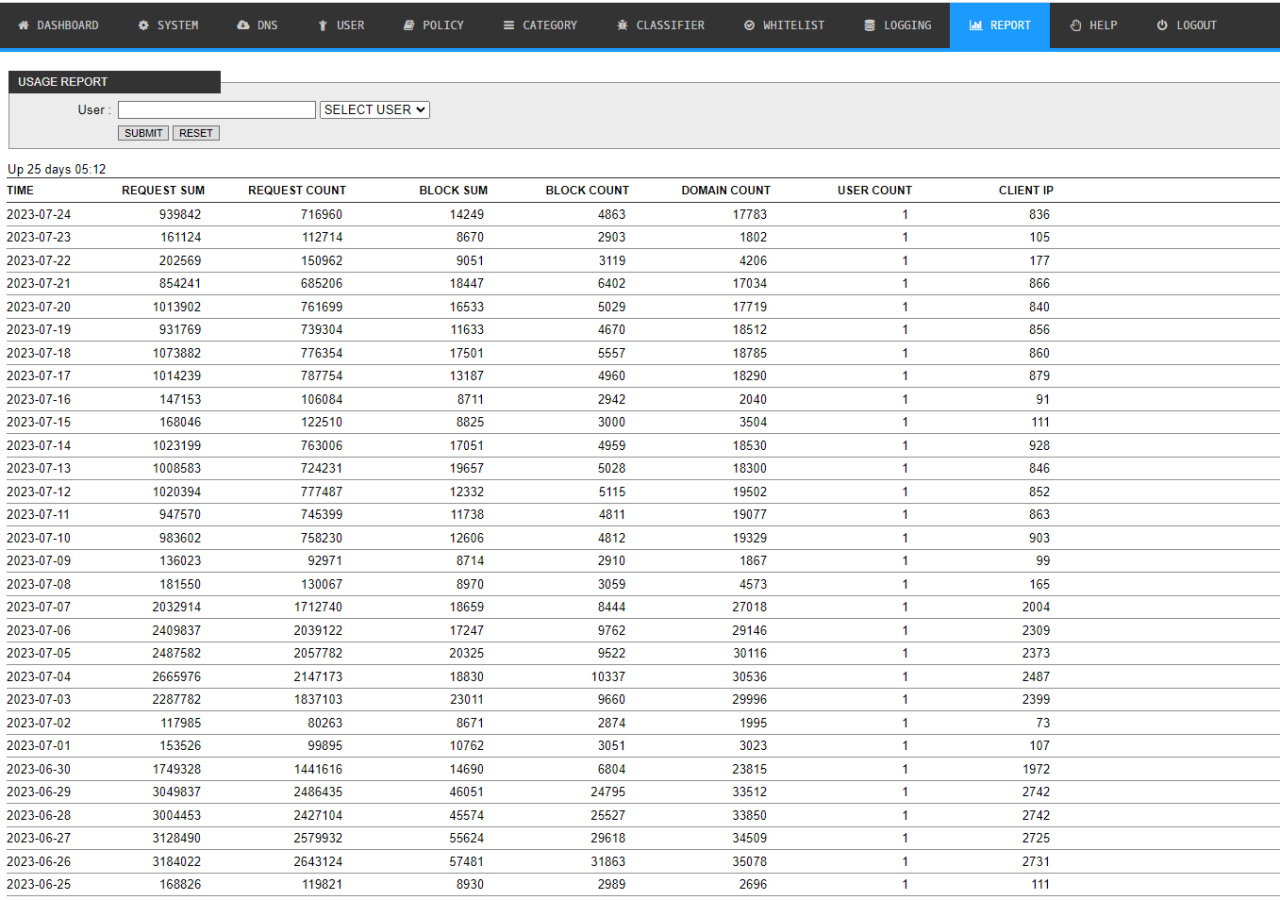This screenshot has height=900, width=1280.
Task: Go to the DNS menu label
Action: 267,25
